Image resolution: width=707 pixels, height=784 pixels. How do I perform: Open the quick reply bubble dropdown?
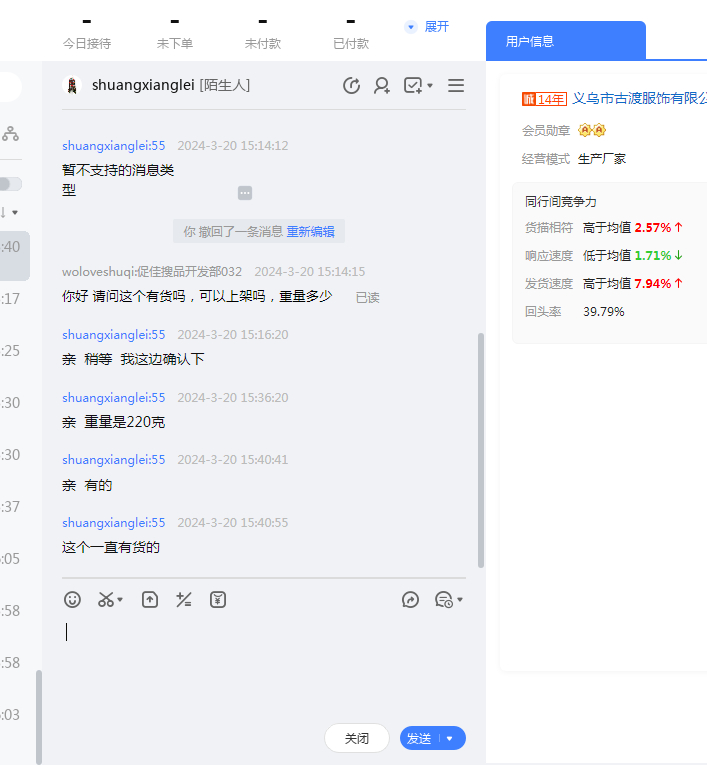pos(448,600)
